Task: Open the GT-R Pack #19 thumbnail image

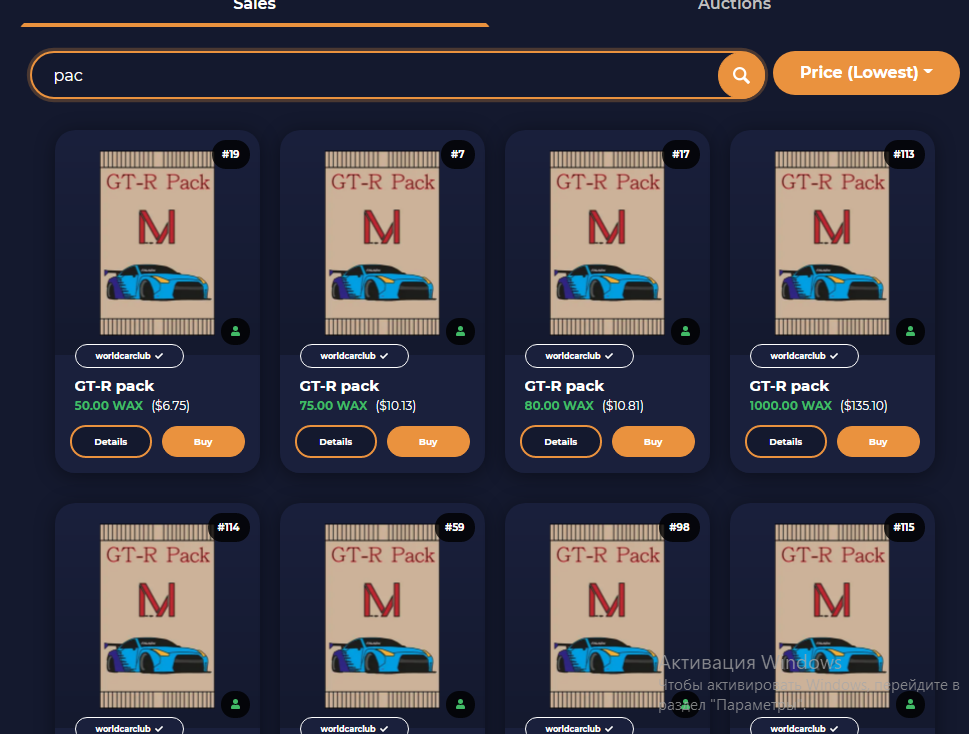Action: [x=157, y=243]
